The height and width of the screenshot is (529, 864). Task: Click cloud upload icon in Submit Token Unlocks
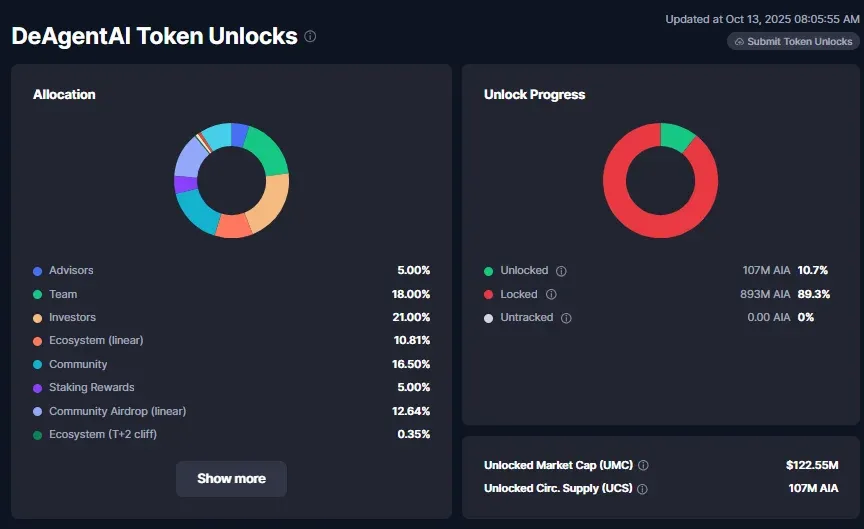739,42
